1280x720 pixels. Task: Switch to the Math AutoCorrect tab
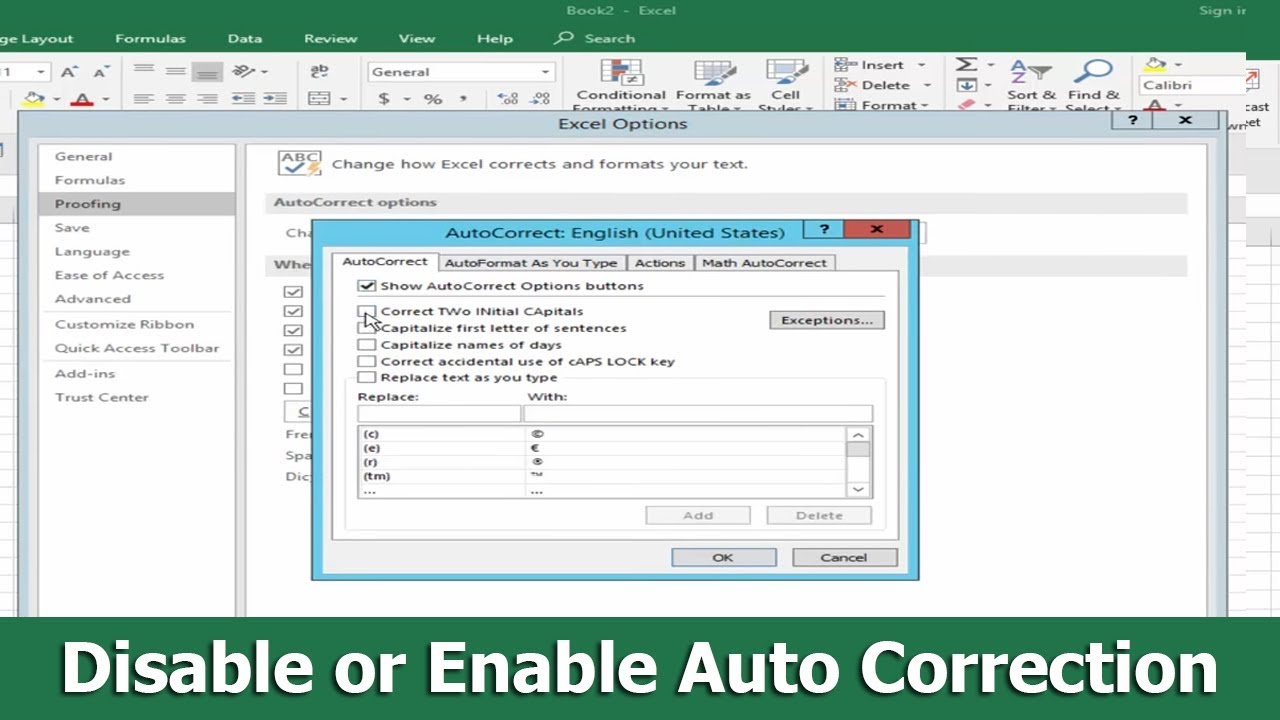[764, 263]
